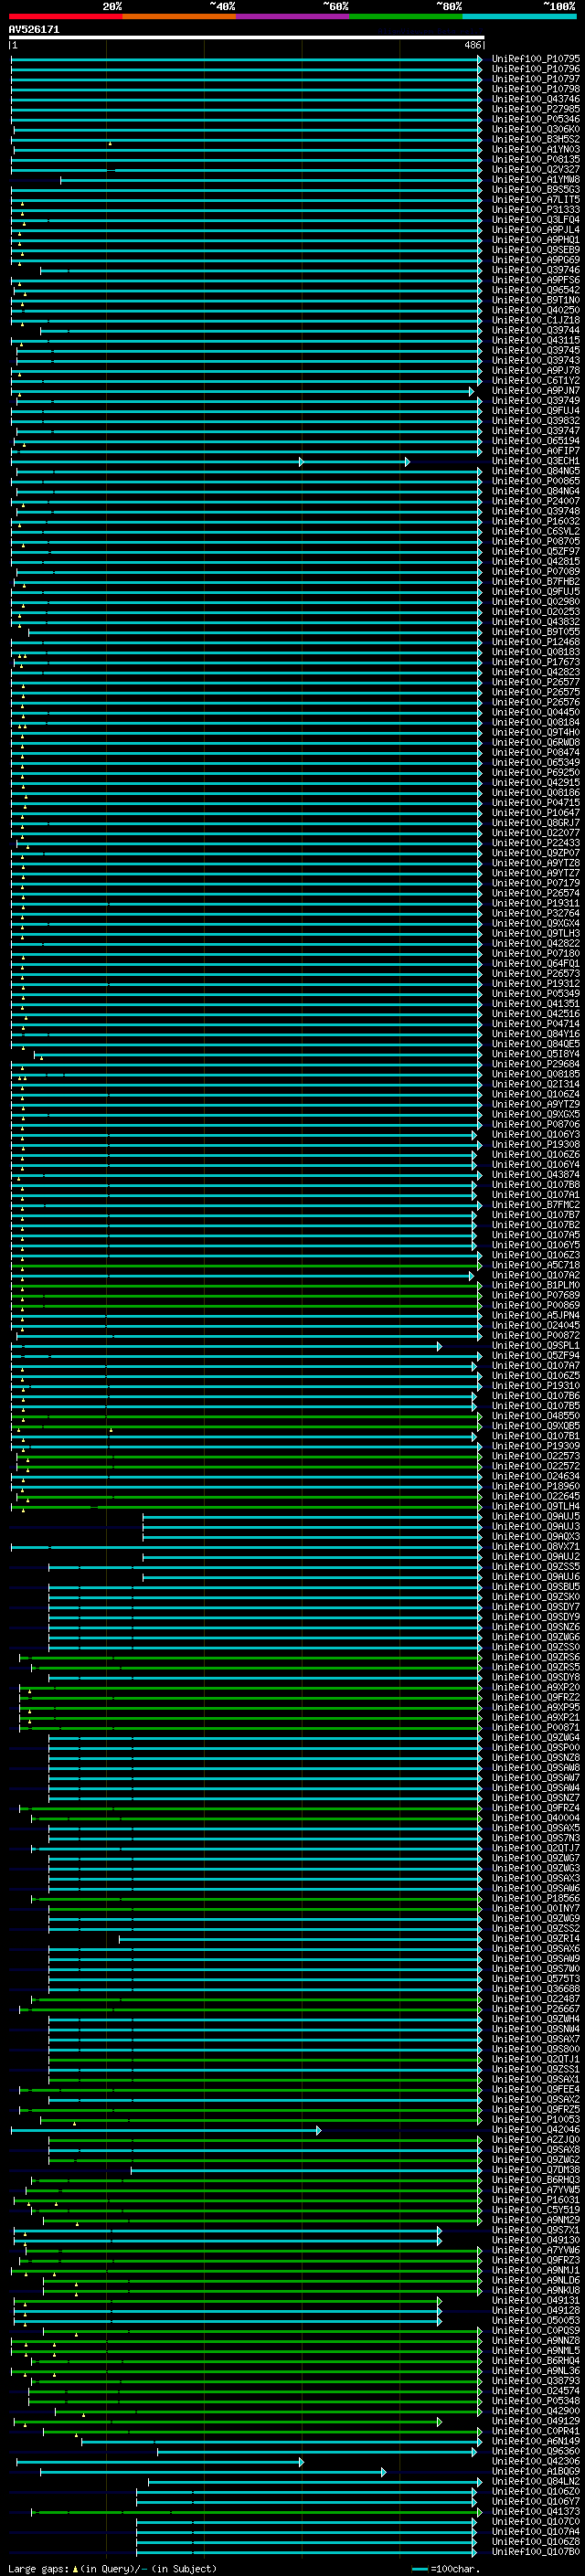Select hit UniRef100_P26573
Viewport: 585px width, 2576px height.
535,974
